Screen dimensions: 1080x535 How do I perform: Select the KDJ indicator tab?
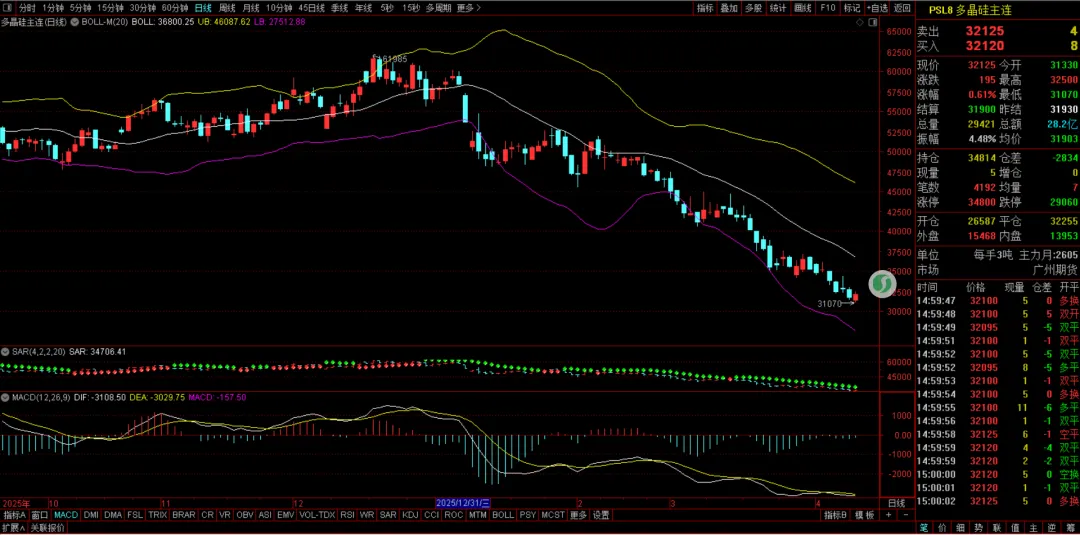pyautogui.click(x=410, y=514)
